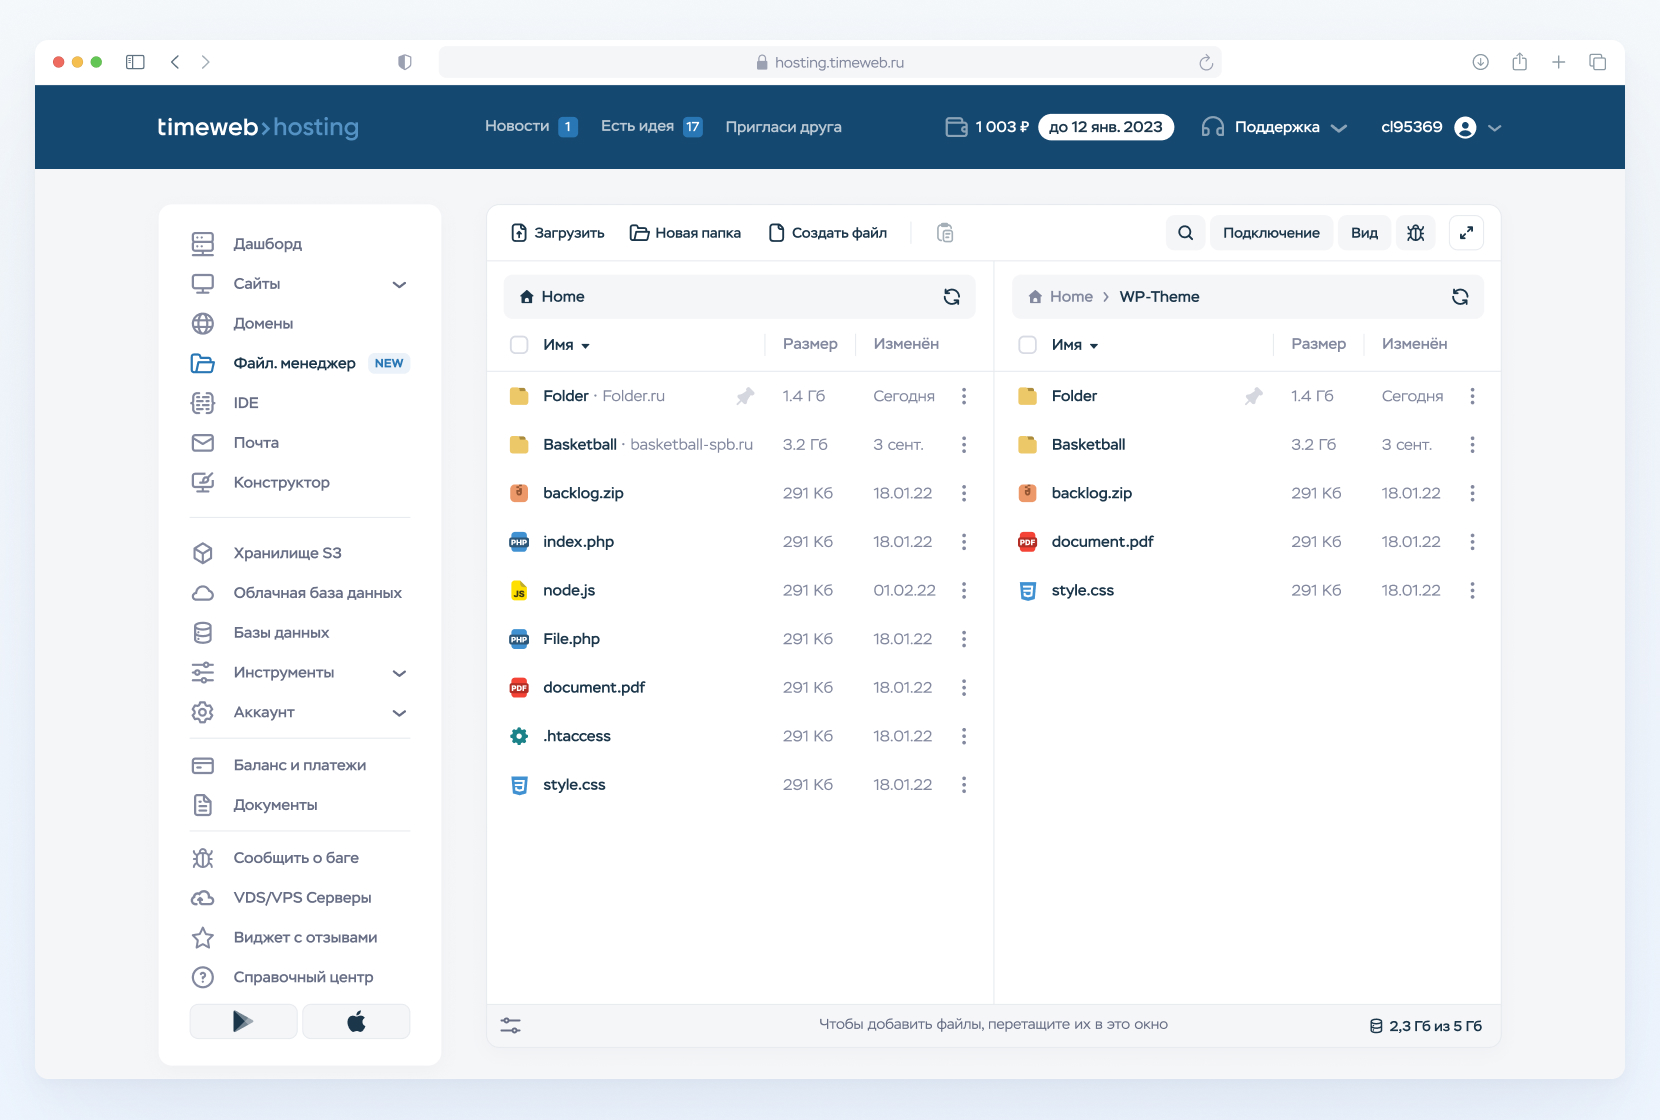Click Размер column header in left panel
The width and height of the screenshot is (1660, 1120).
coord(810,344)
